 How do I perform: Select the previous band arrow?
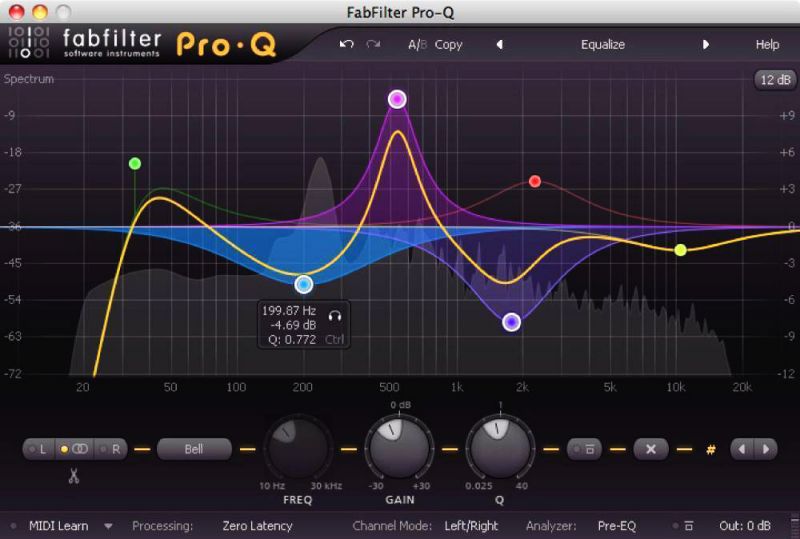coord(742,449)
